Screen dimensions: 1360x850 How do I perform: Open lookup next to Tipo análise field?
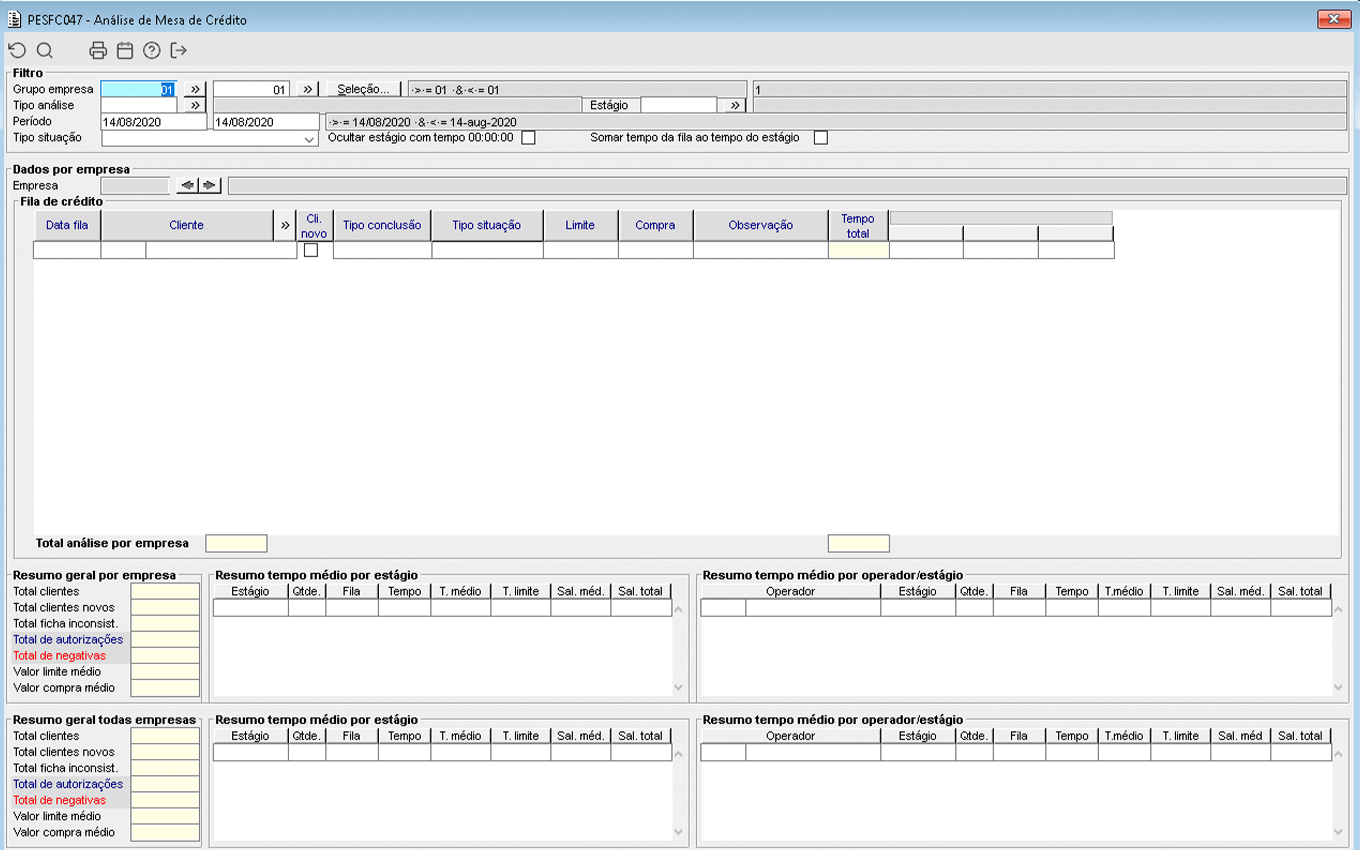click(195, 105)
